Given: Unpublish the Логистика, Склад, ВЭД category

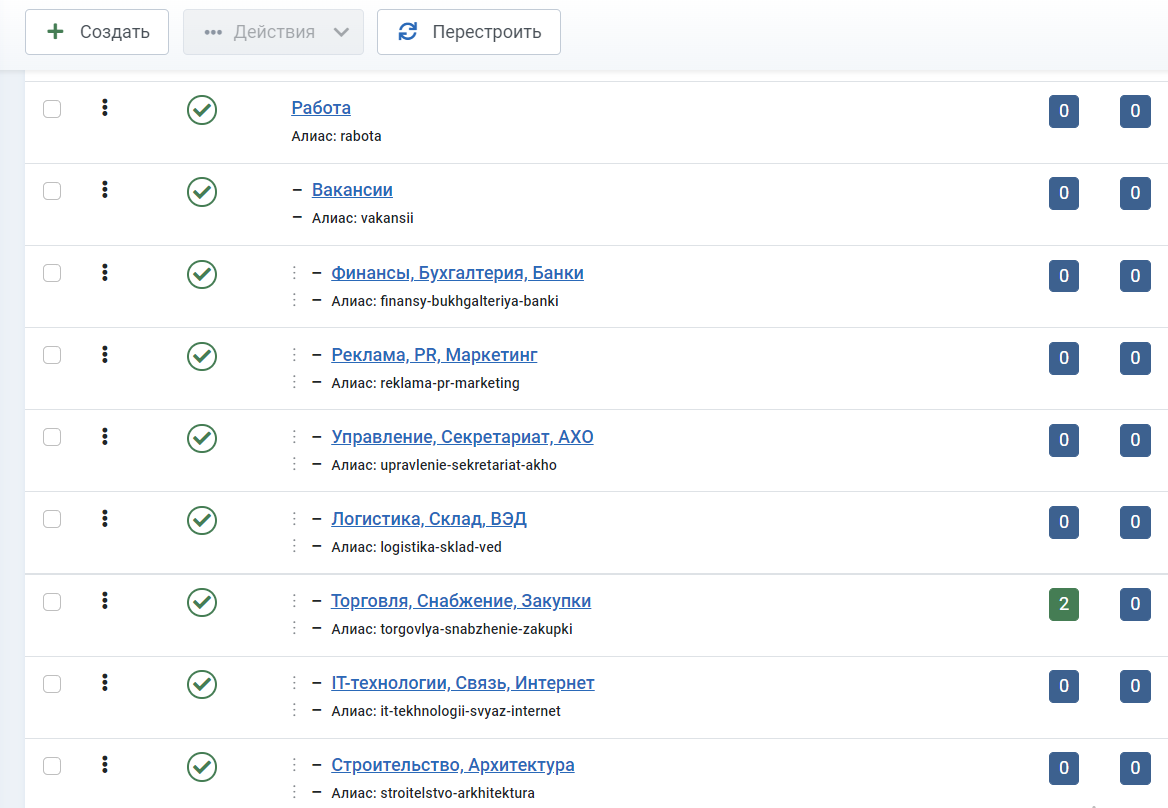Looking at the screenshot, I should pos(202,520).
